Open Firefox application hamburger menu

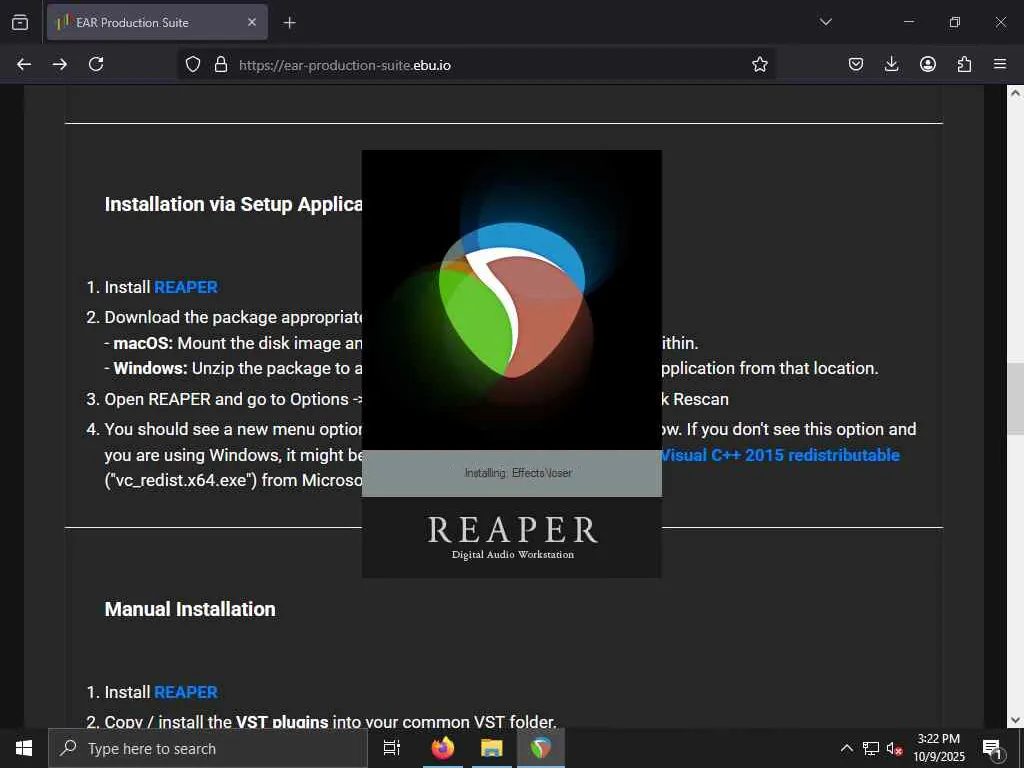tap(1000, 64)
